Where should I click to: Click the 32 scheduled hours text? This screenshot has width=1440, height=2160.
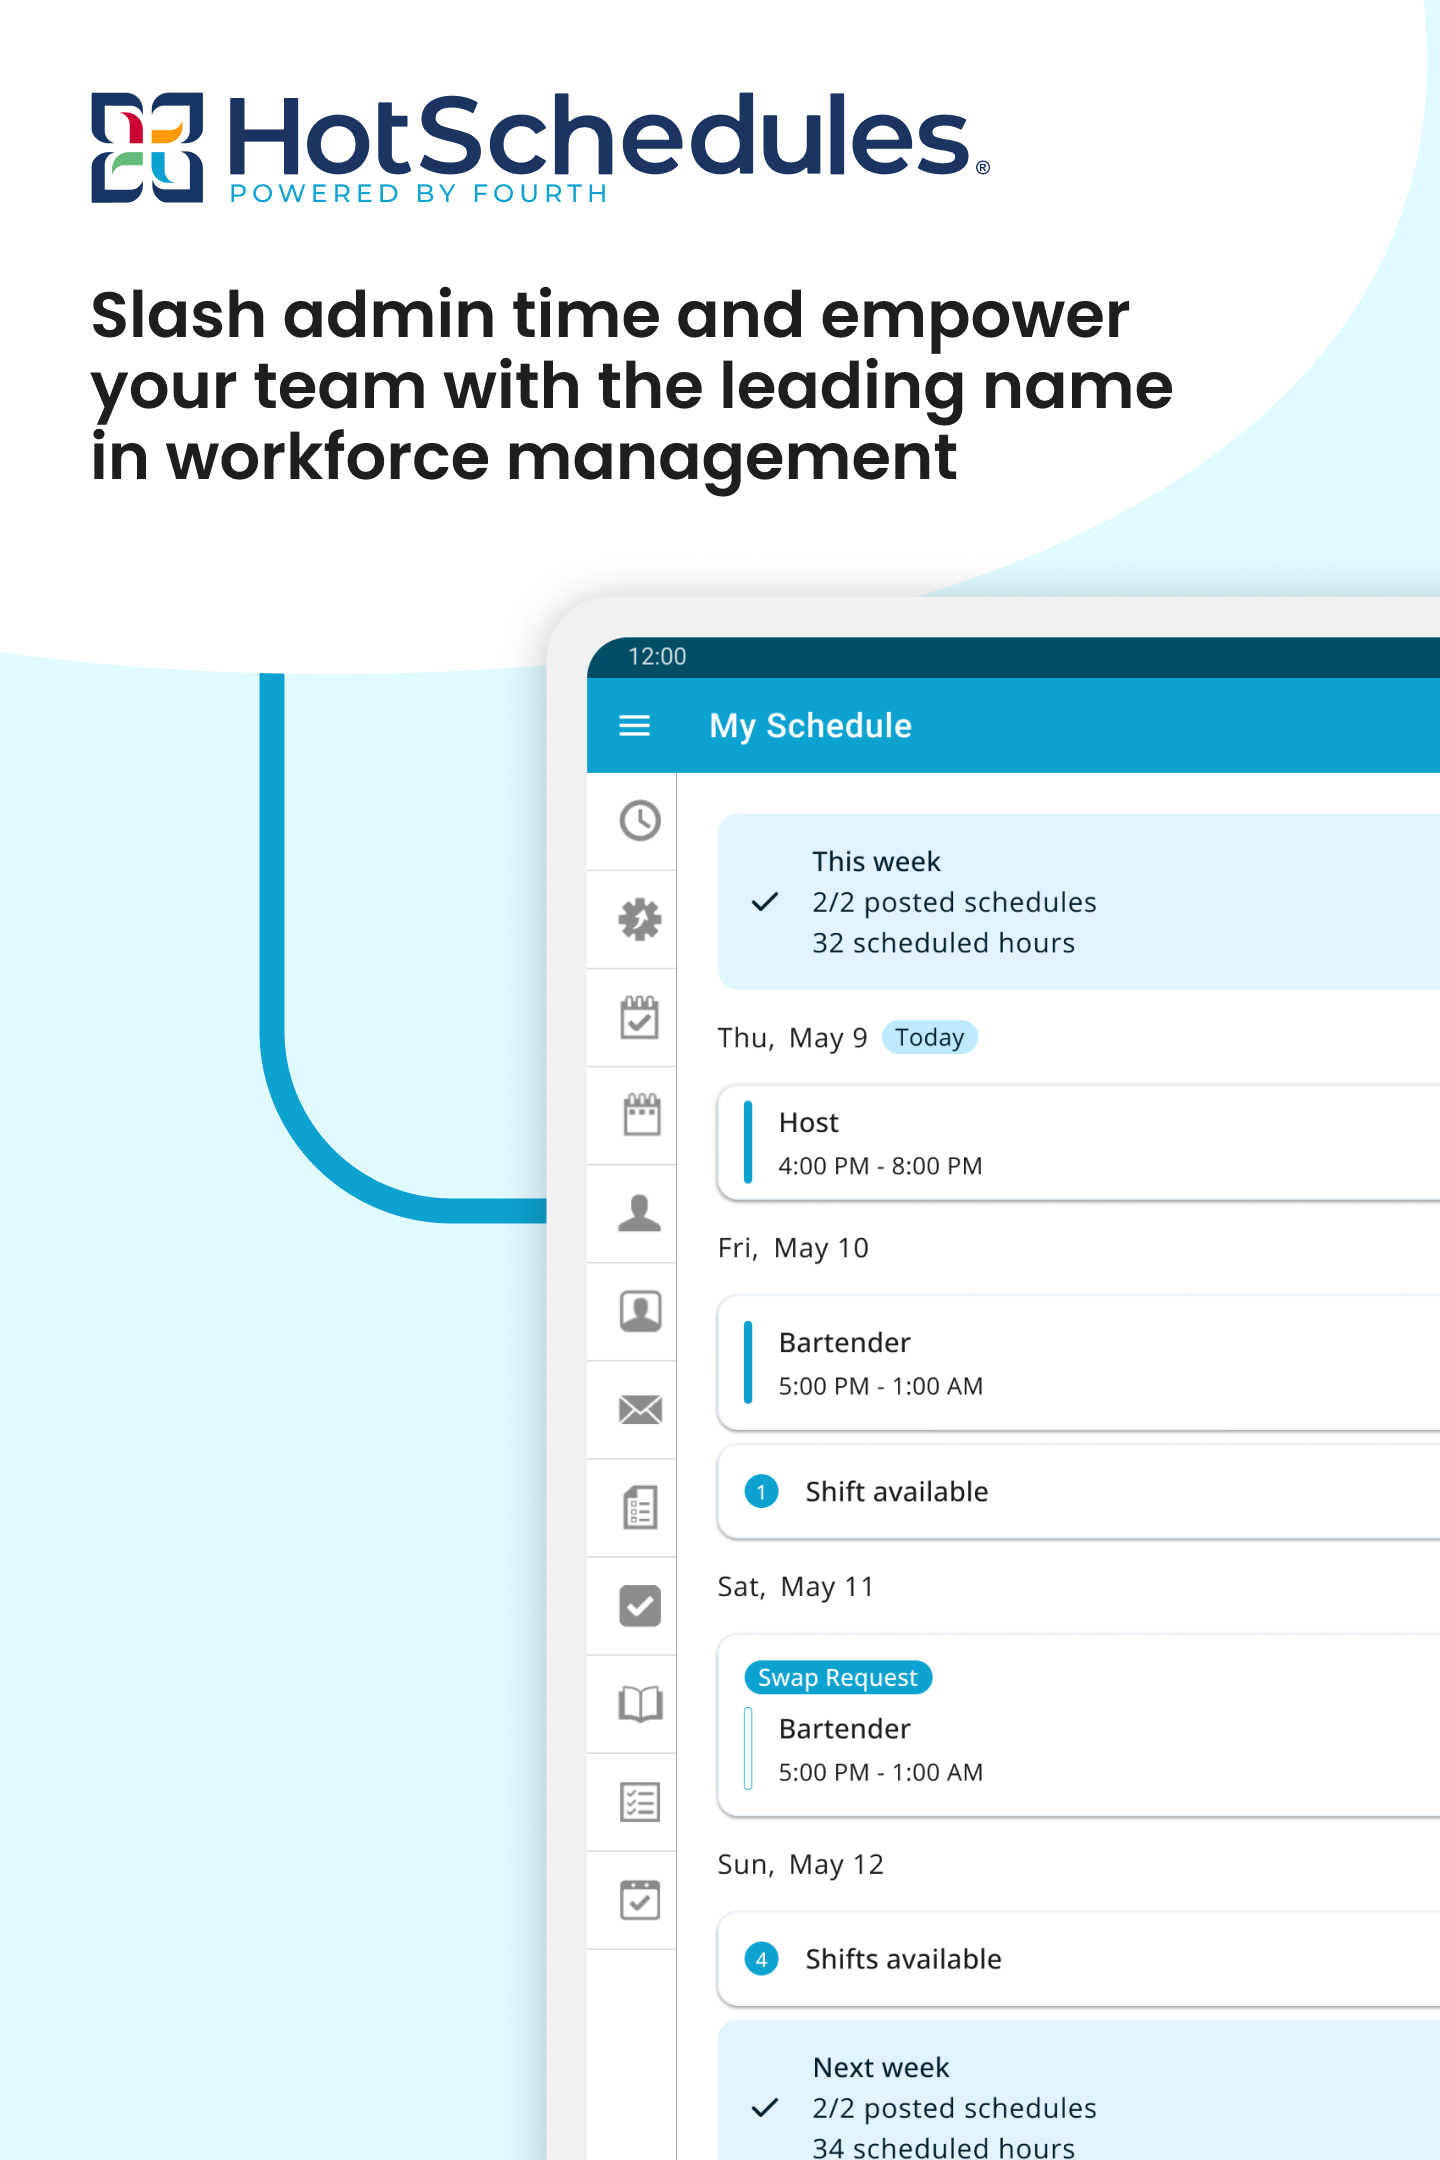[943, 943]
